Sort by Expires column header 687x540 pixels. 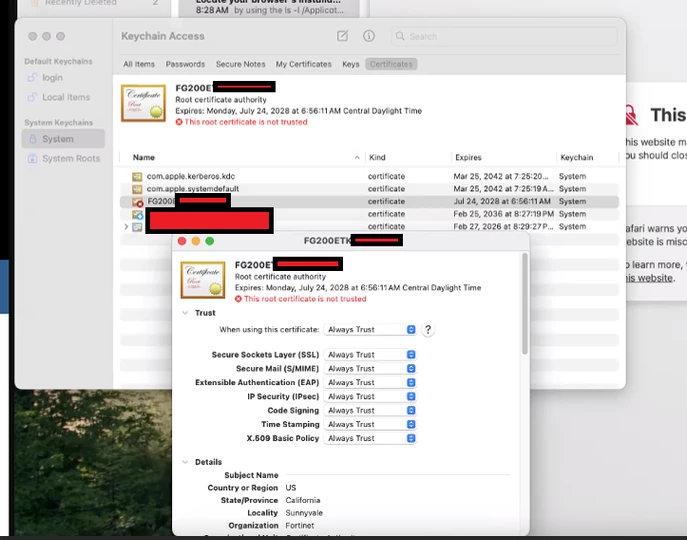tap(468, 157)
